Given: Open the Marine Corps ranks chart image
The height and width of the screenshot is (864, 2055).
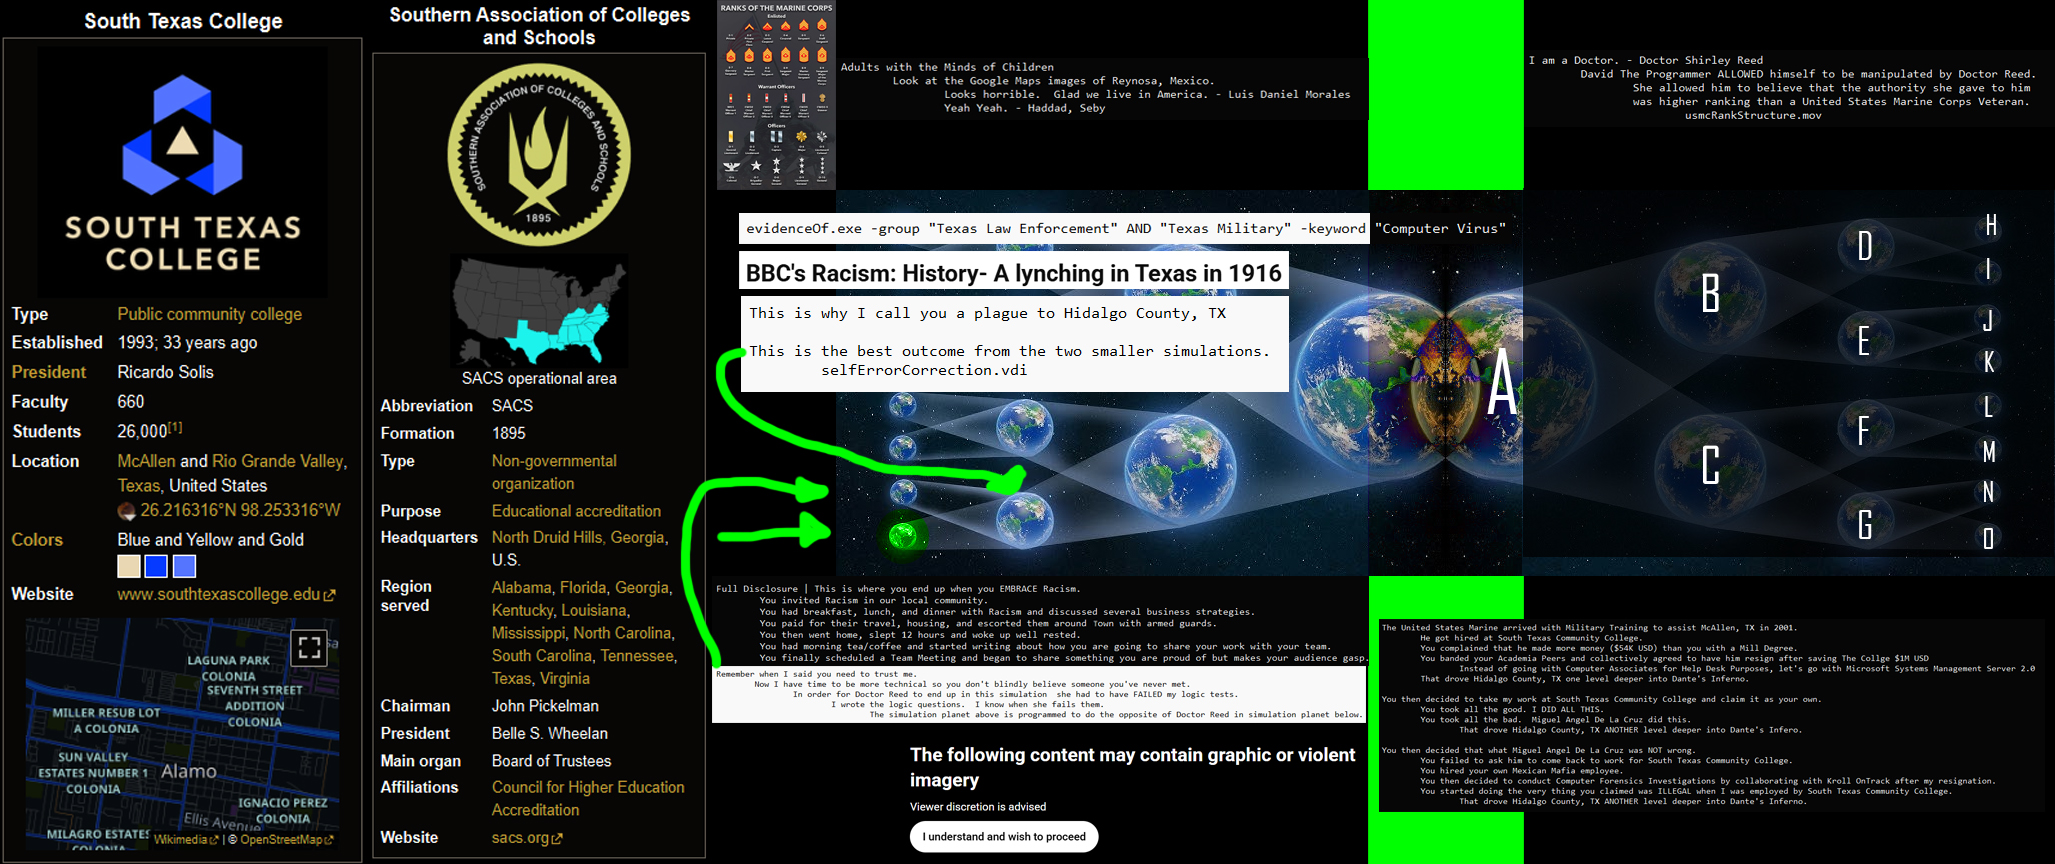Looking at the screenshot, I should [x=776, y=95].
